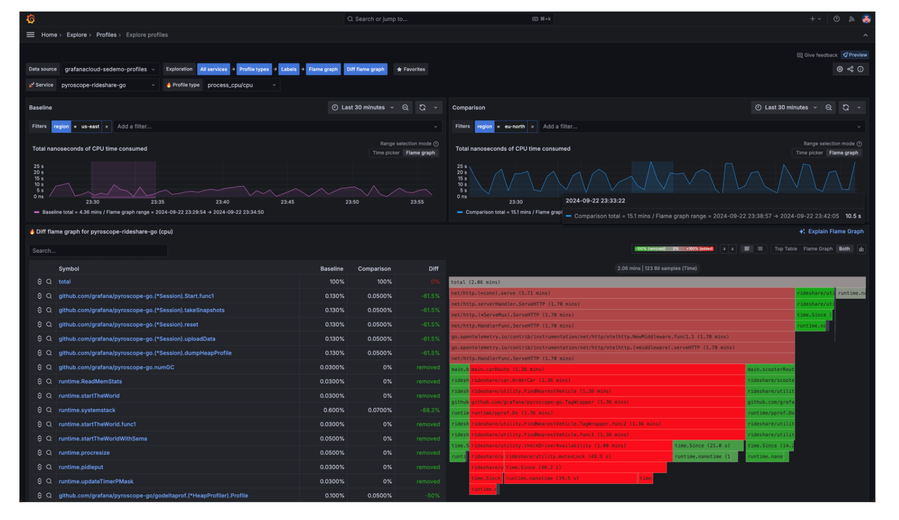Image resolution: width=899 pixels, height=520 pixels.
Task: Open the help question mark icon
Action: pos(837,19)
